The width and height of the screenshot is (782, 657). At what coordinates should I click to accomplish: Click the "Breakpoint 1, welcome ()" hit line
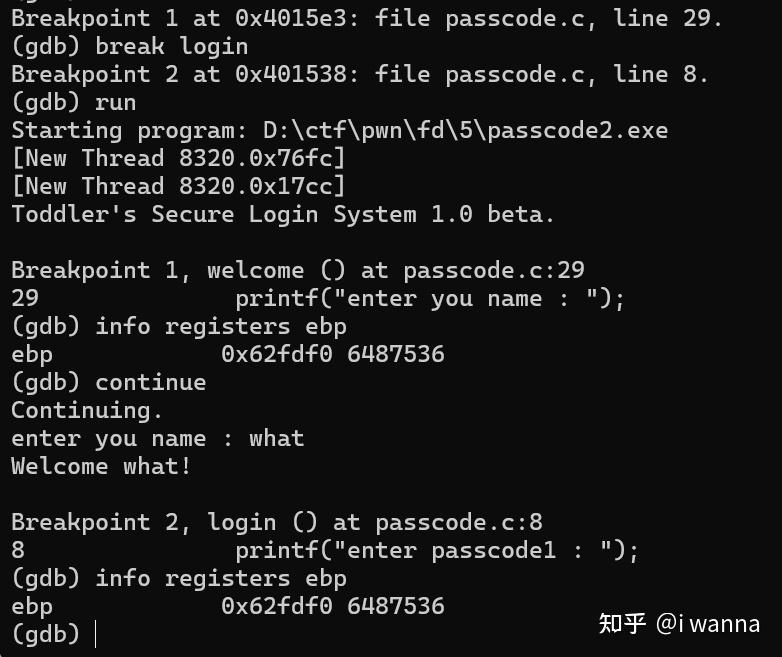point(297,270)
